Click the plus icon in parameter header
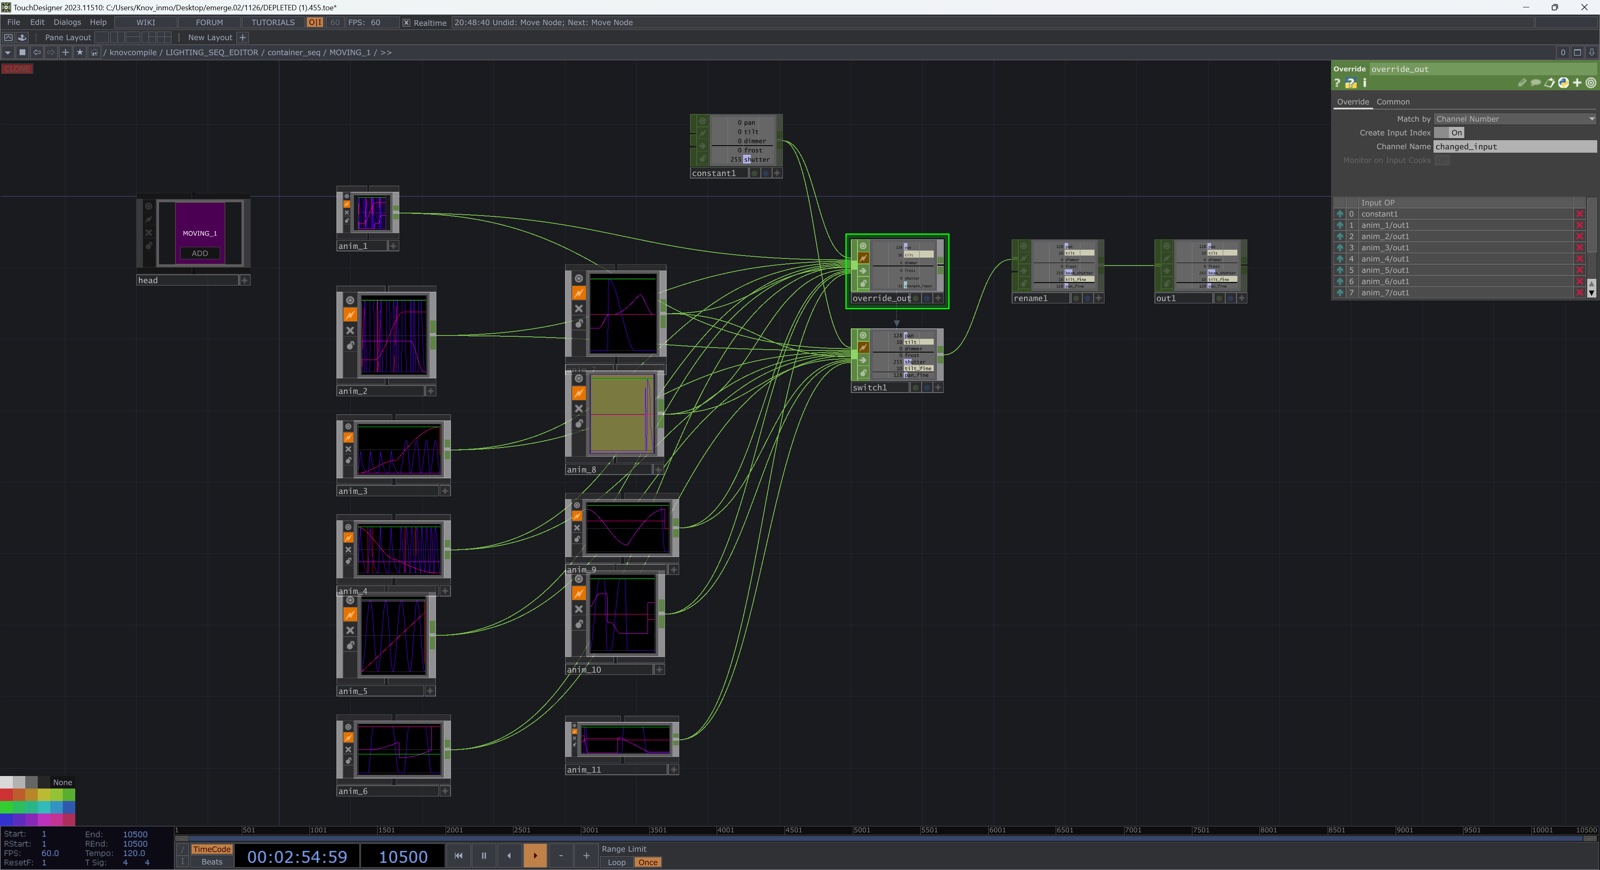The height and width of the screenshot is (870, 1600). tap(1578, 83)
